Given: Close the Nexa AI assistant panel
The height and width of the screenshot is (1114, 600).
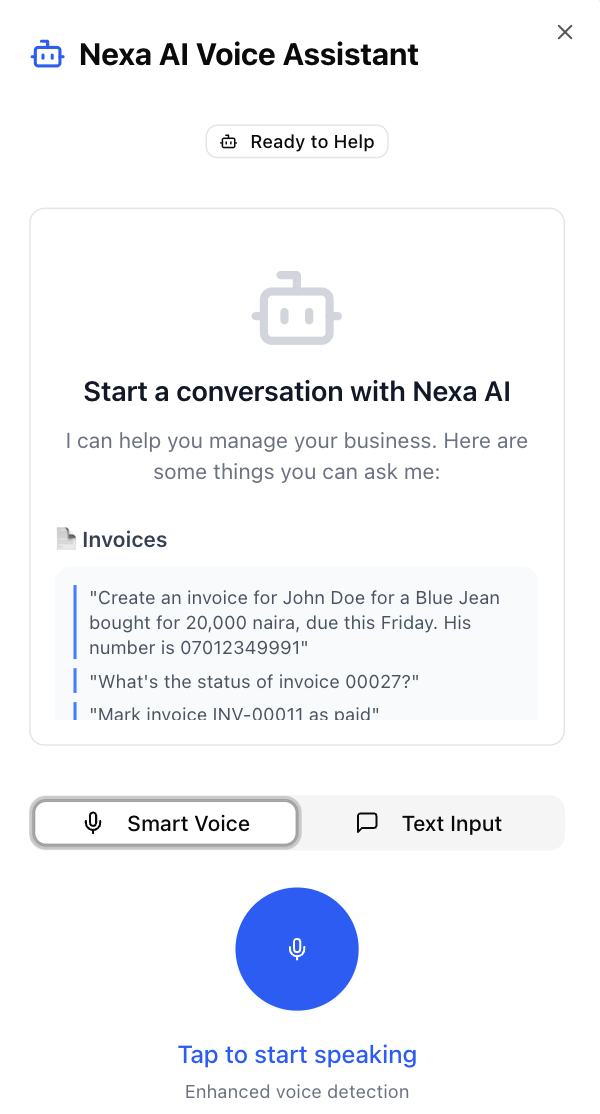Looking at the screenshot, I should click(x=565, y=32).
